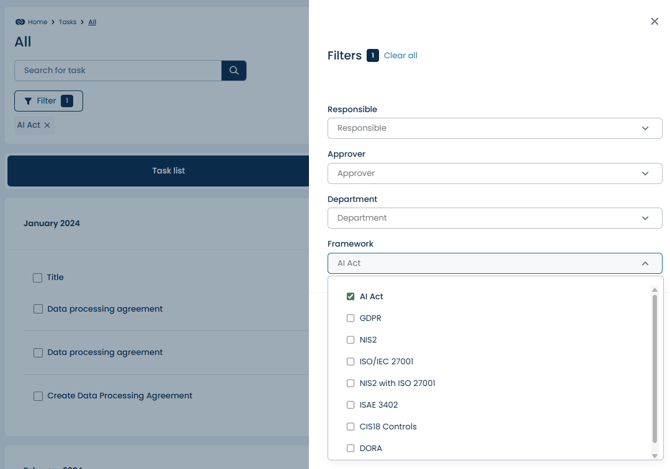Focus the Search for task field

click(118, 71)
